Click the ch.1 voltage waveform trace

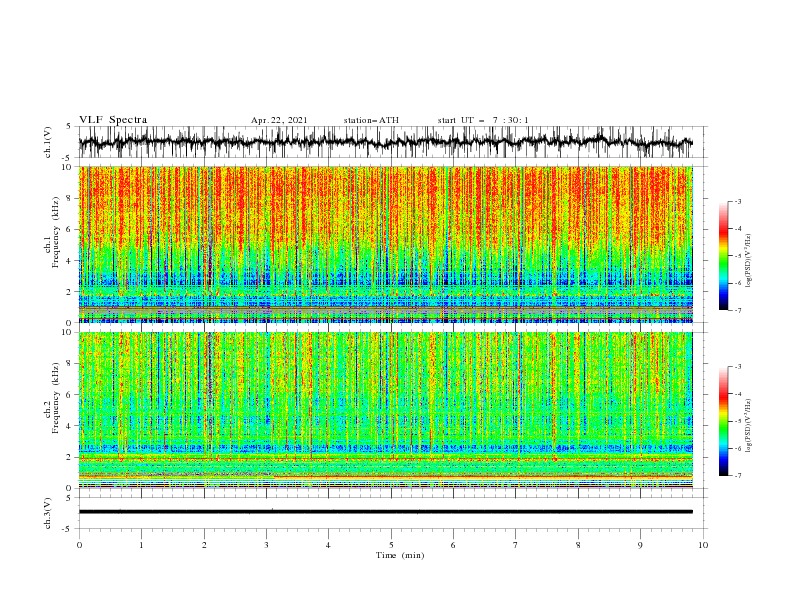[x=386, y=142]
